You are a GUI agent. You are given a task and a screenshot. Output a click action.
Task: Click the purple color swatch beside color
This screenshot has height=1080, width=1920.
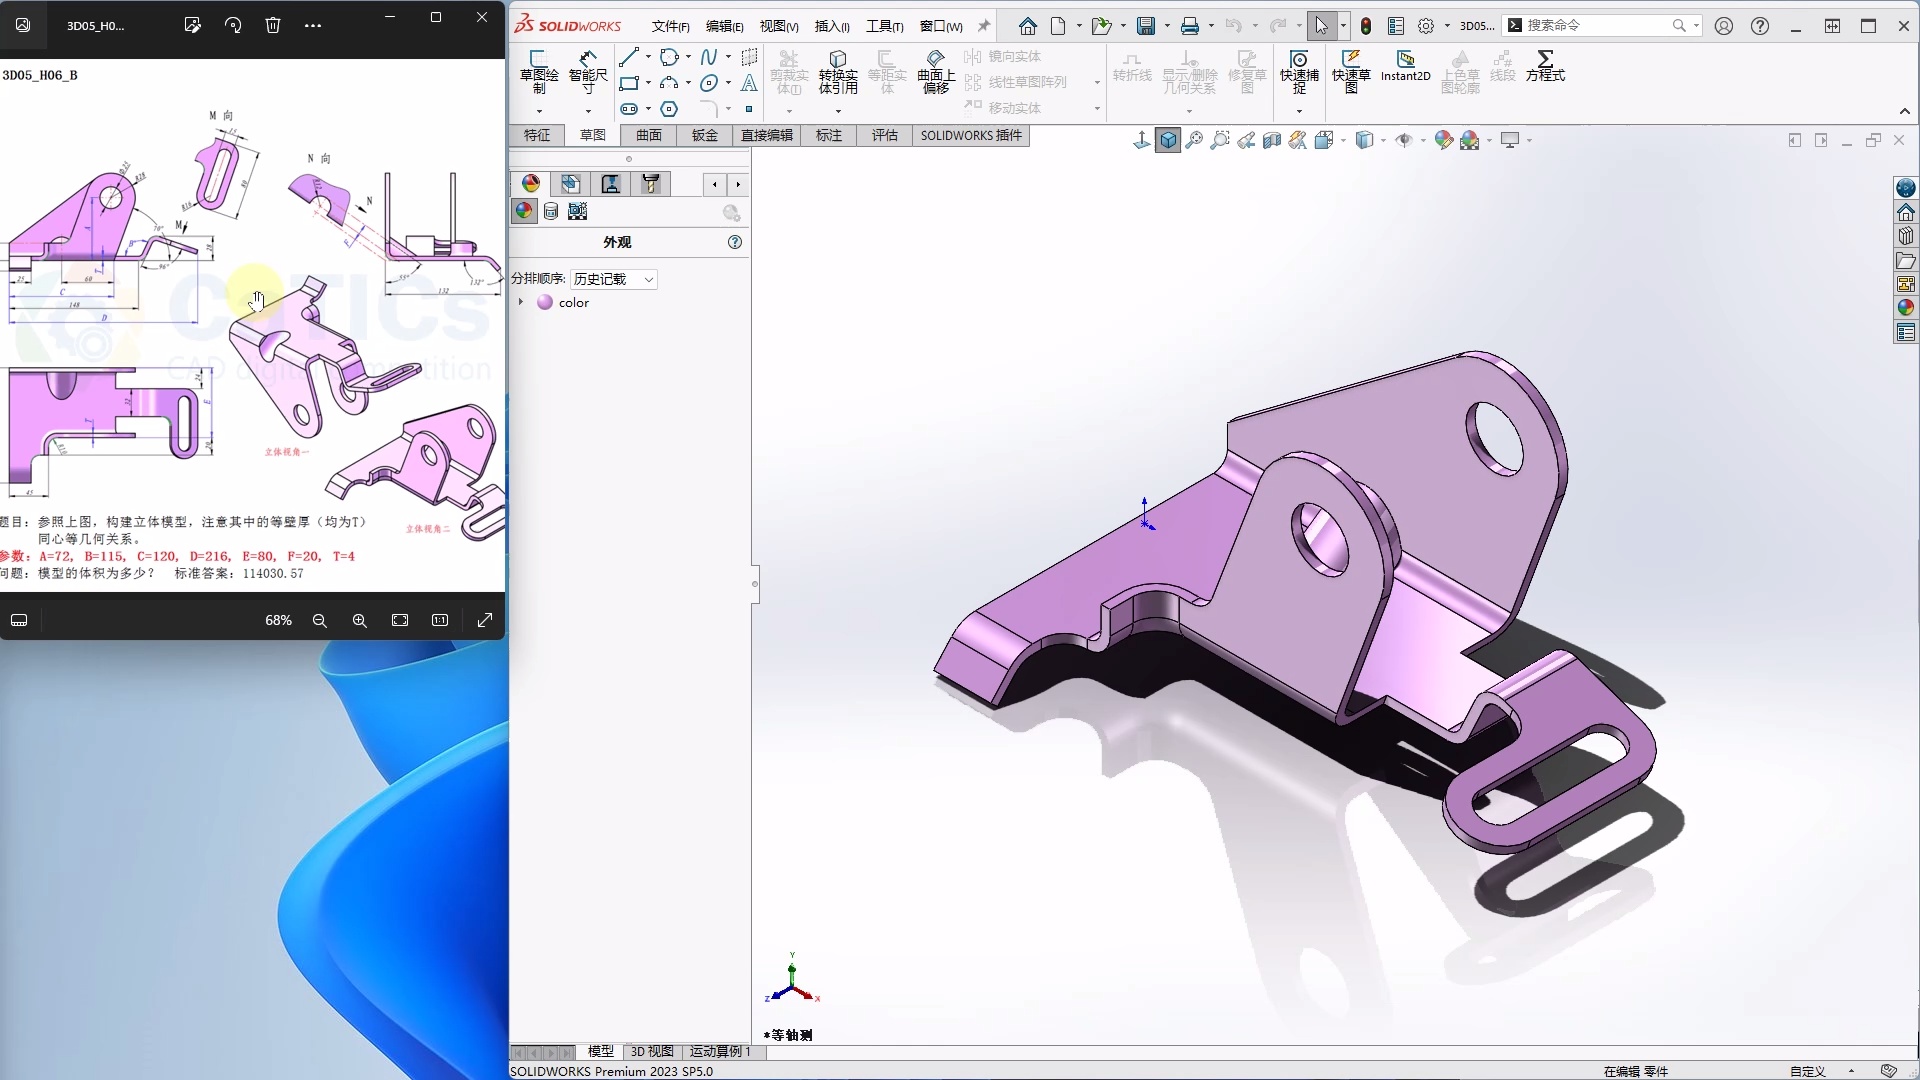coord(545,302)
